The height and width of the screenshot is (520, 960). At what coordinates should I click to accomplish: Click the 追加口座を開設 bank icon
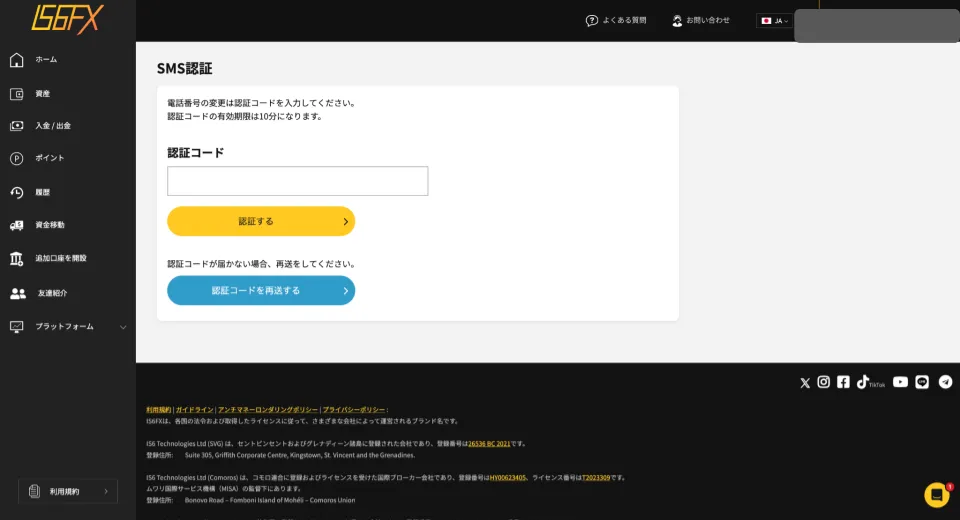click(x=17, y=258)
